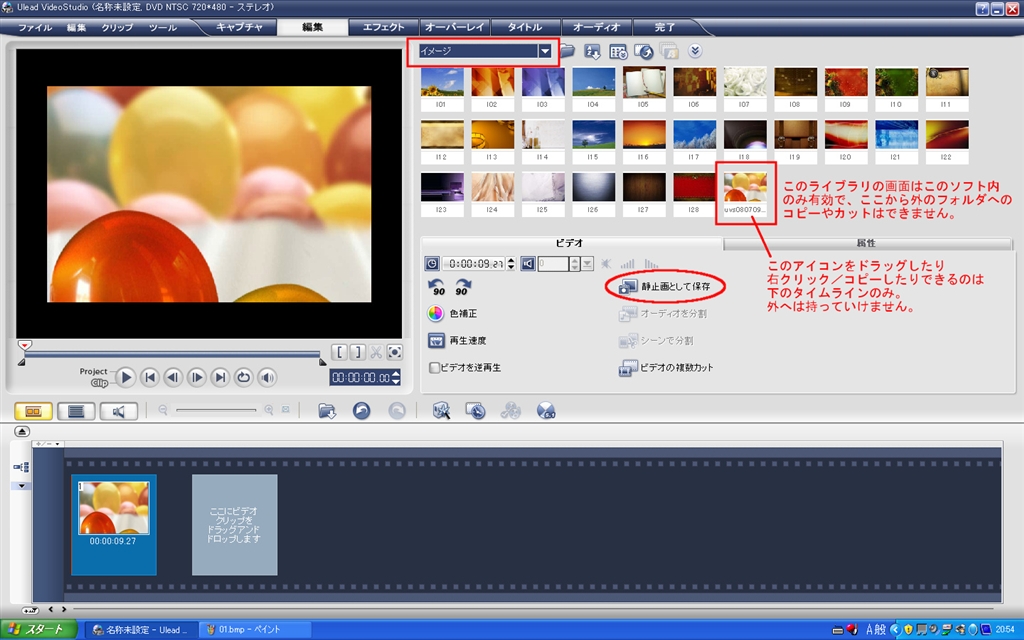Click the undo arrow in the timeline toolbar
The height and width of the screenshot is (640, 1024).
click(x=361, y=410)
